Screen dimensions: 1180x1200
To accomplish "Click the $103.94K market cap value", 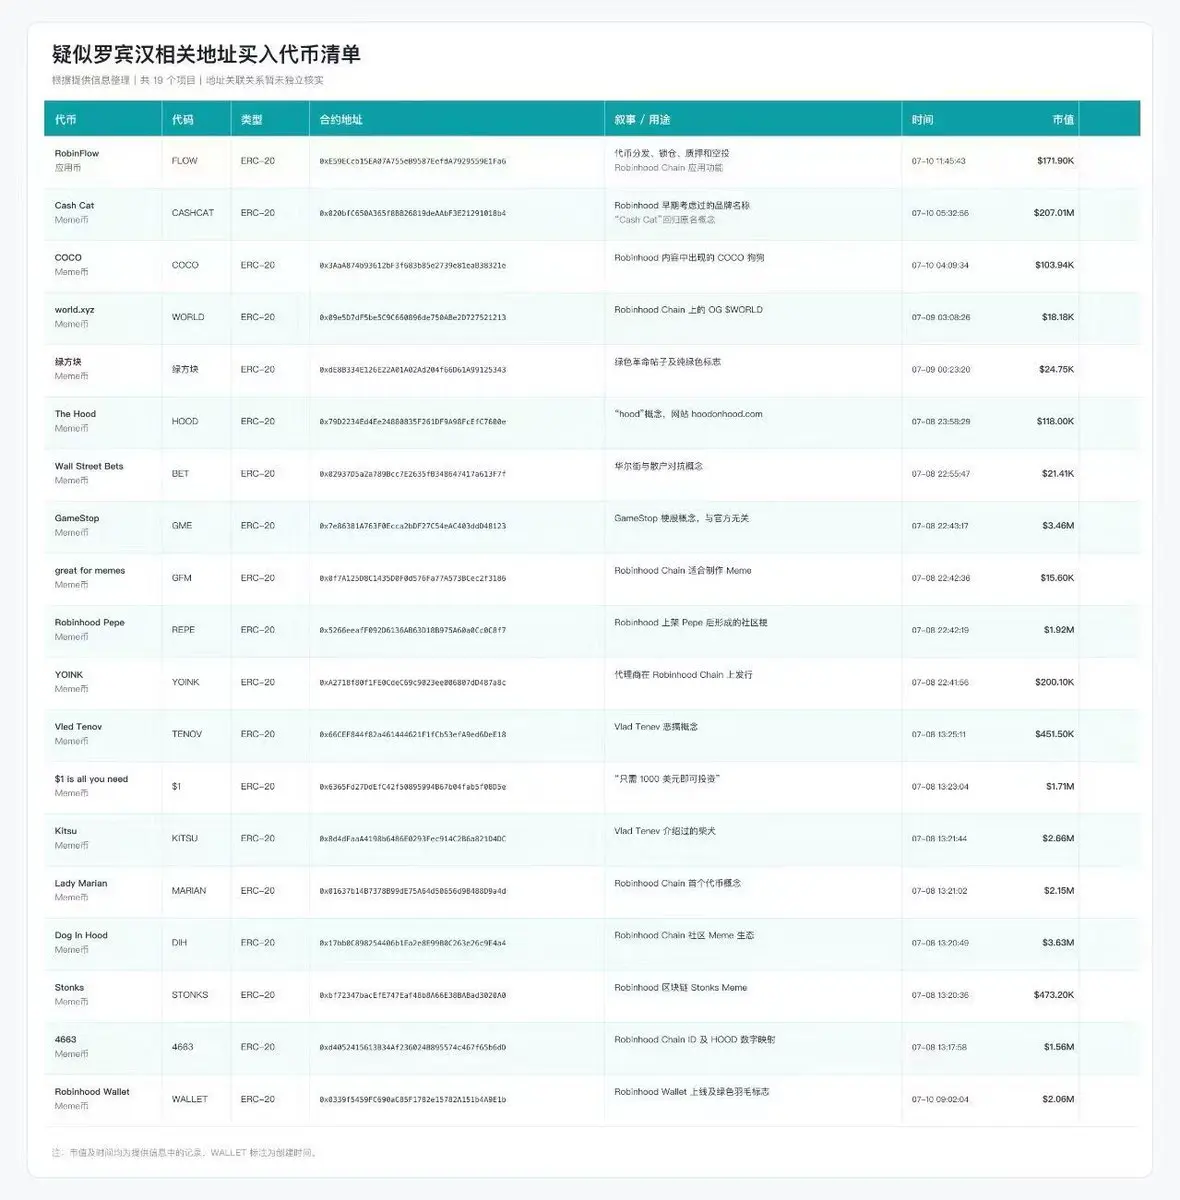I will 1055,265.
